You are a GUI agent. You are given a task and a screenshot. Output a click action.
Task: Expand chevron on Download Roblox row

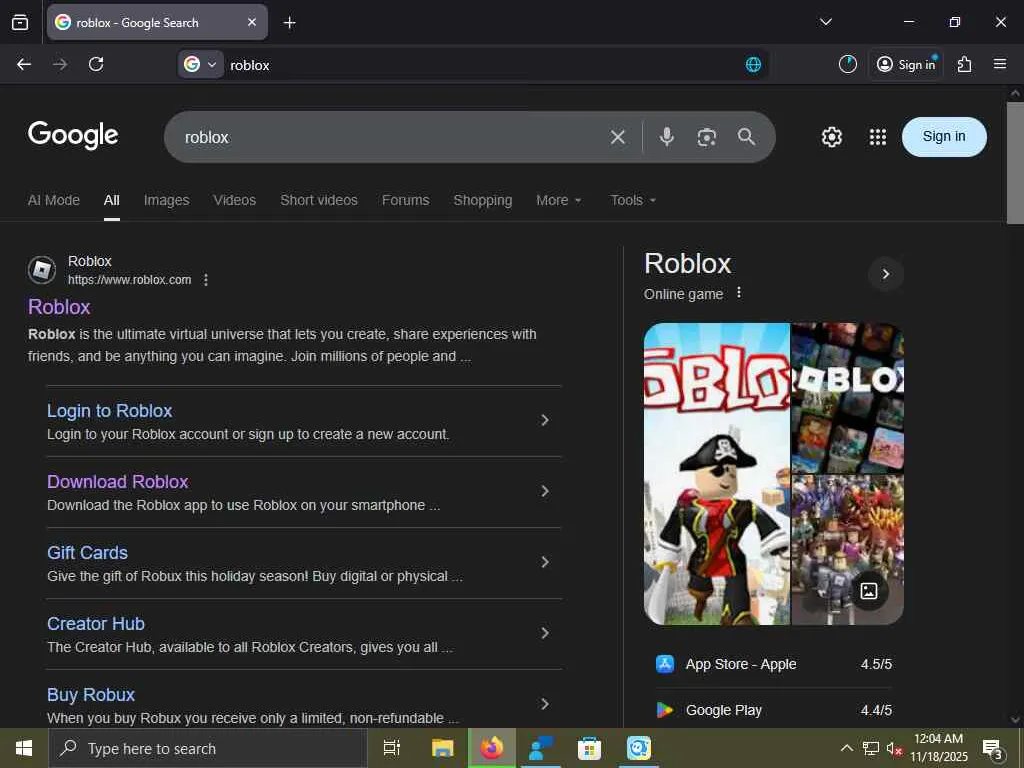pyautogui.click(x=545, y=491)
